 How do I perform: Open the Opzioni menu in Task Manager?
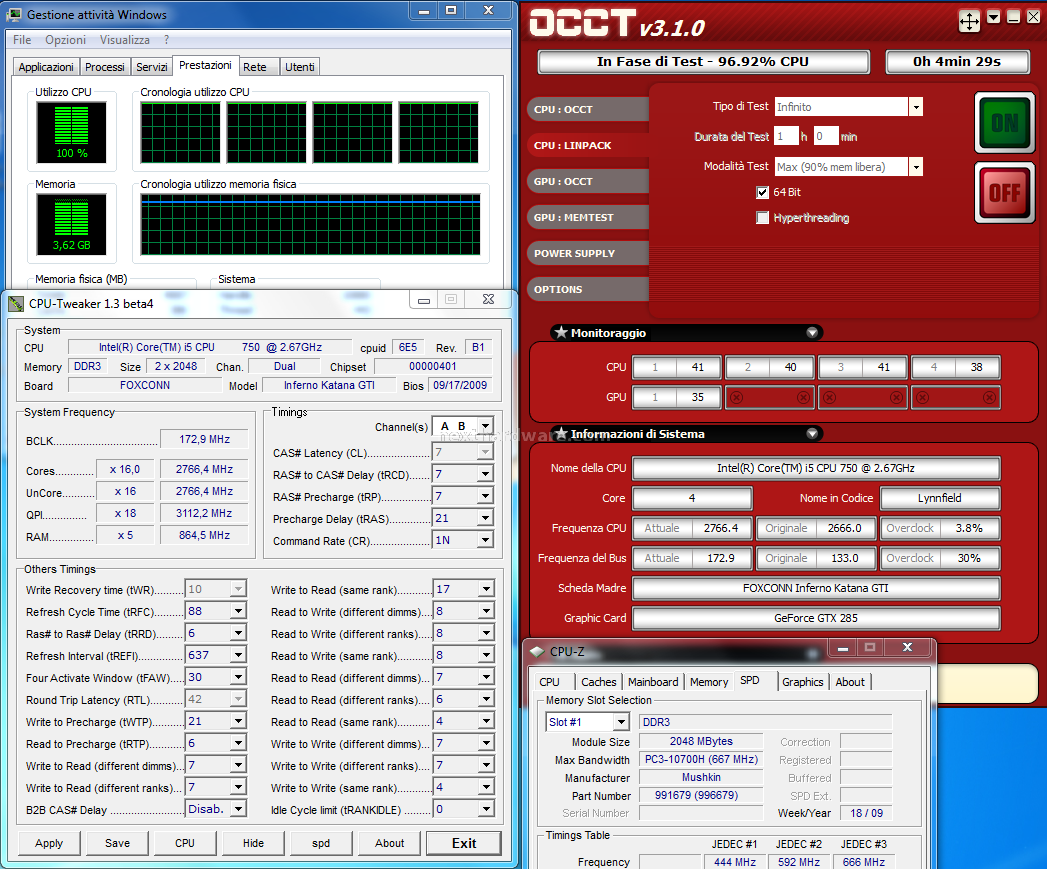pyautogui.click(x=65, y=40)
